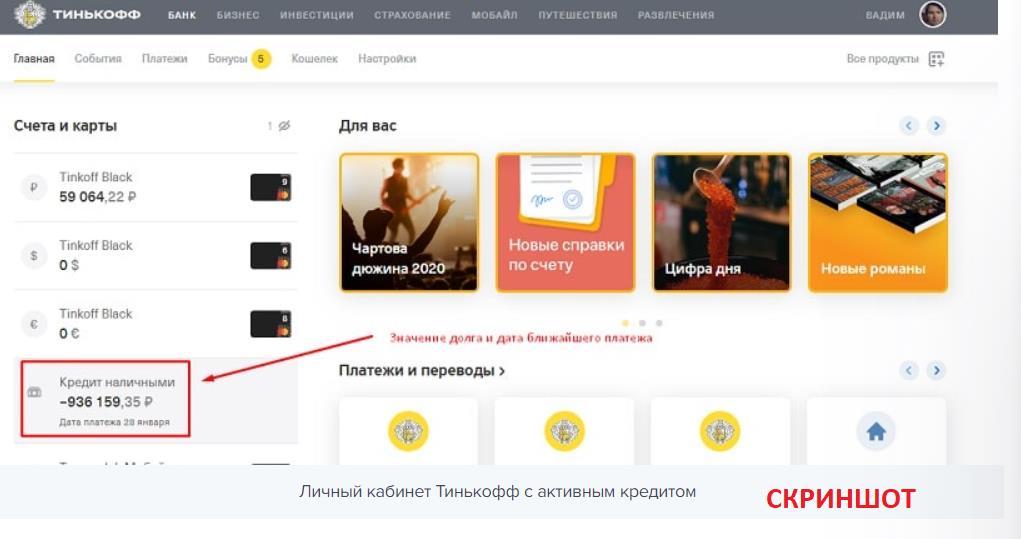Viewport: 1021px width, 539px height.
Task: Switch to the Бонусы tab
Action: [x=227, y=59]
